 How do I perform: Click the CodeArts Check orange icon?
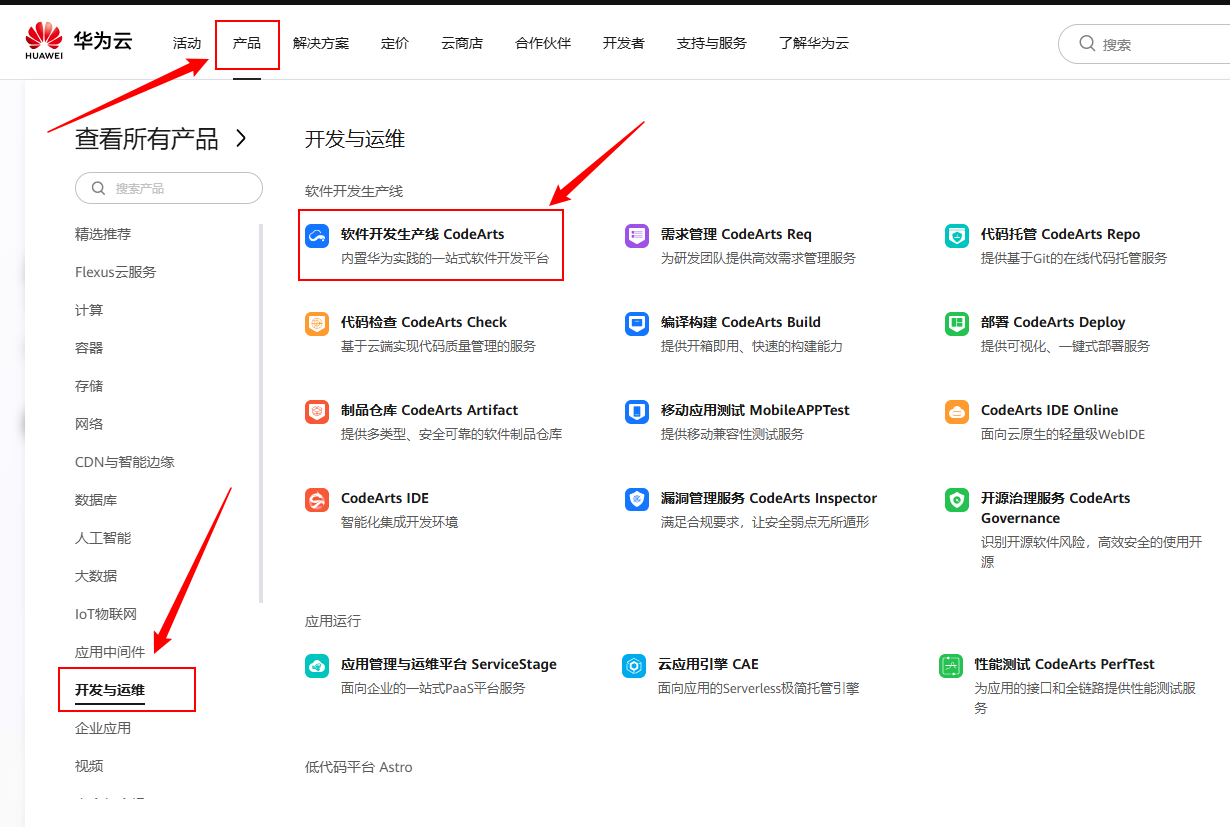click(x=317, y=324)
